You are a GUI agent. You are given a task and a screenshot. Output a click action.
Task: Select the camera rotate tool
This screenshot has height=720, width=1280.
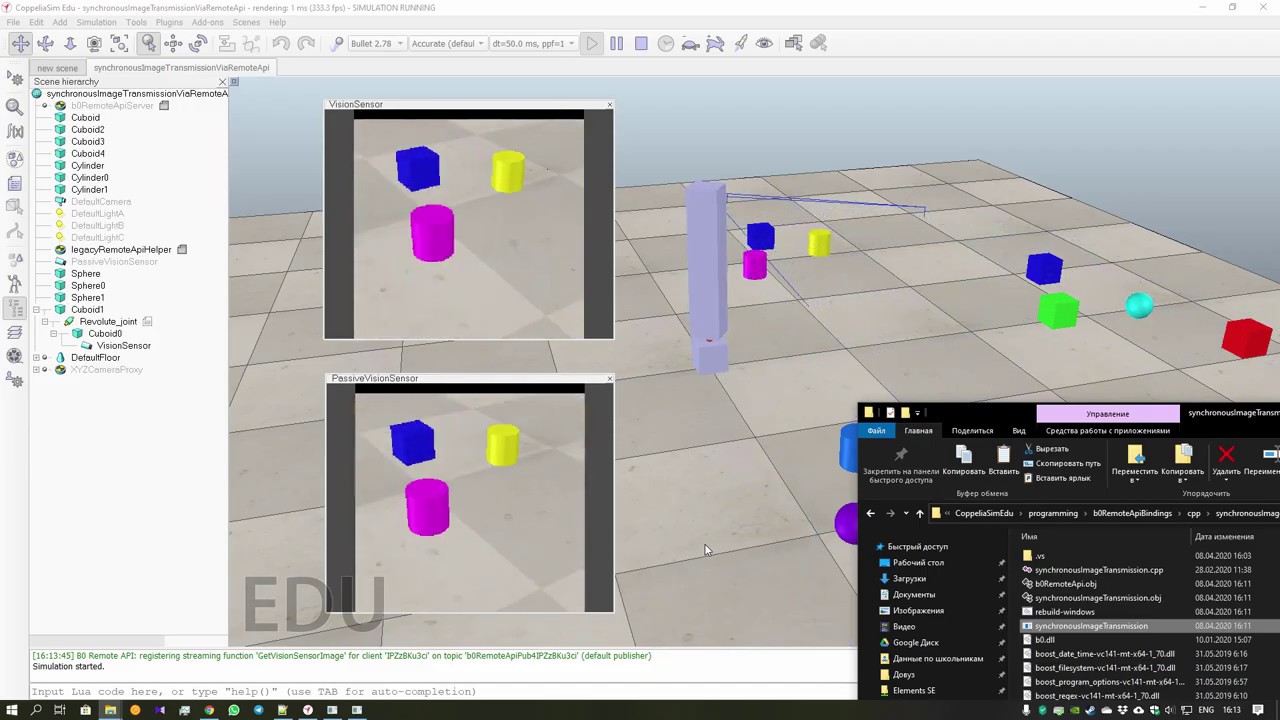pos(45,43)
